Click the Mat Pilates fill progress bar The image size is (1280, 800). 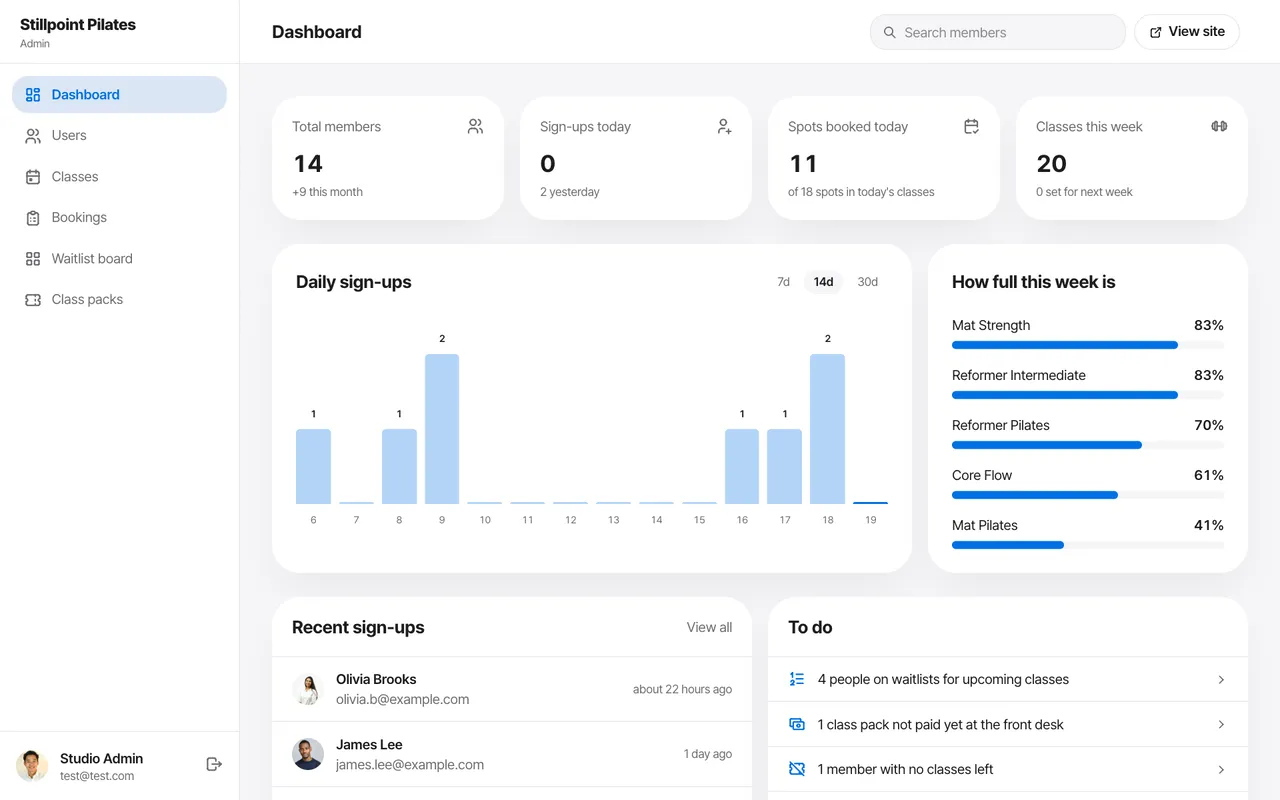(x=1088, y=545)
